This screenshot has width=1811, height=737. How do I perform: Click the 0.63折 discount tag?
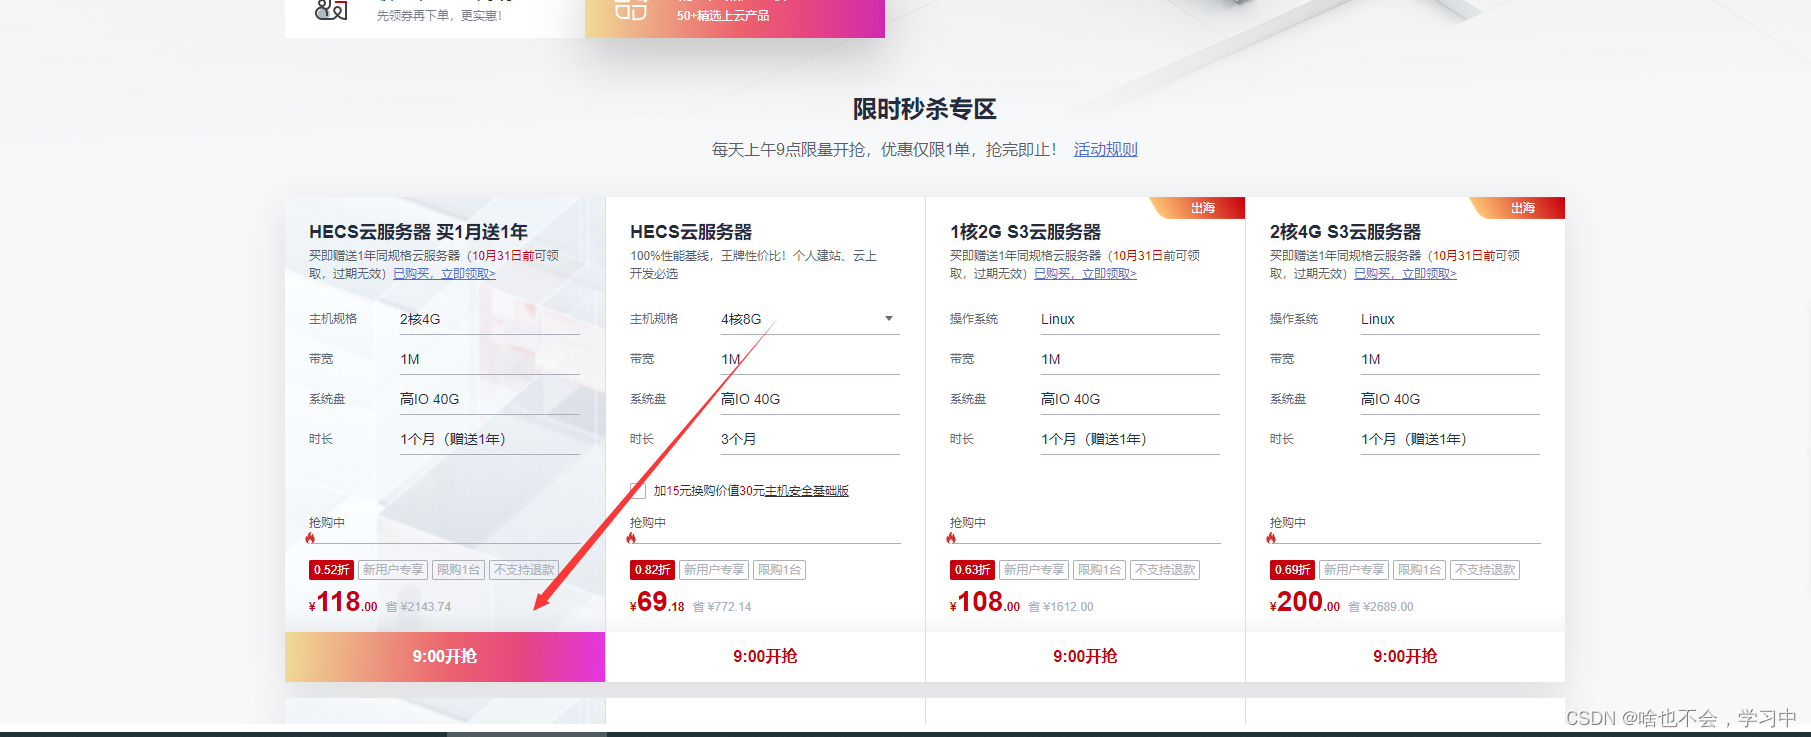coord(972,570)
